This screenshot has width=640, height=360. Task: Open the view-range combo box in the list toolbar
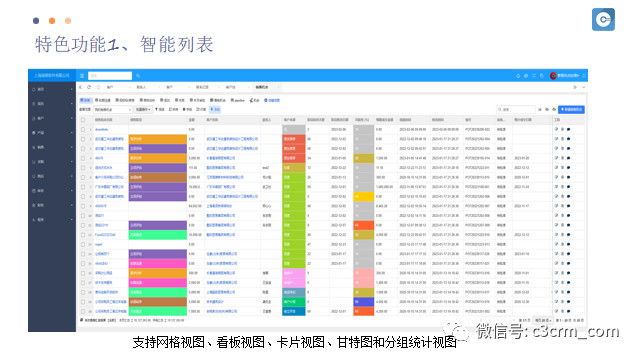tap(113, 109)
